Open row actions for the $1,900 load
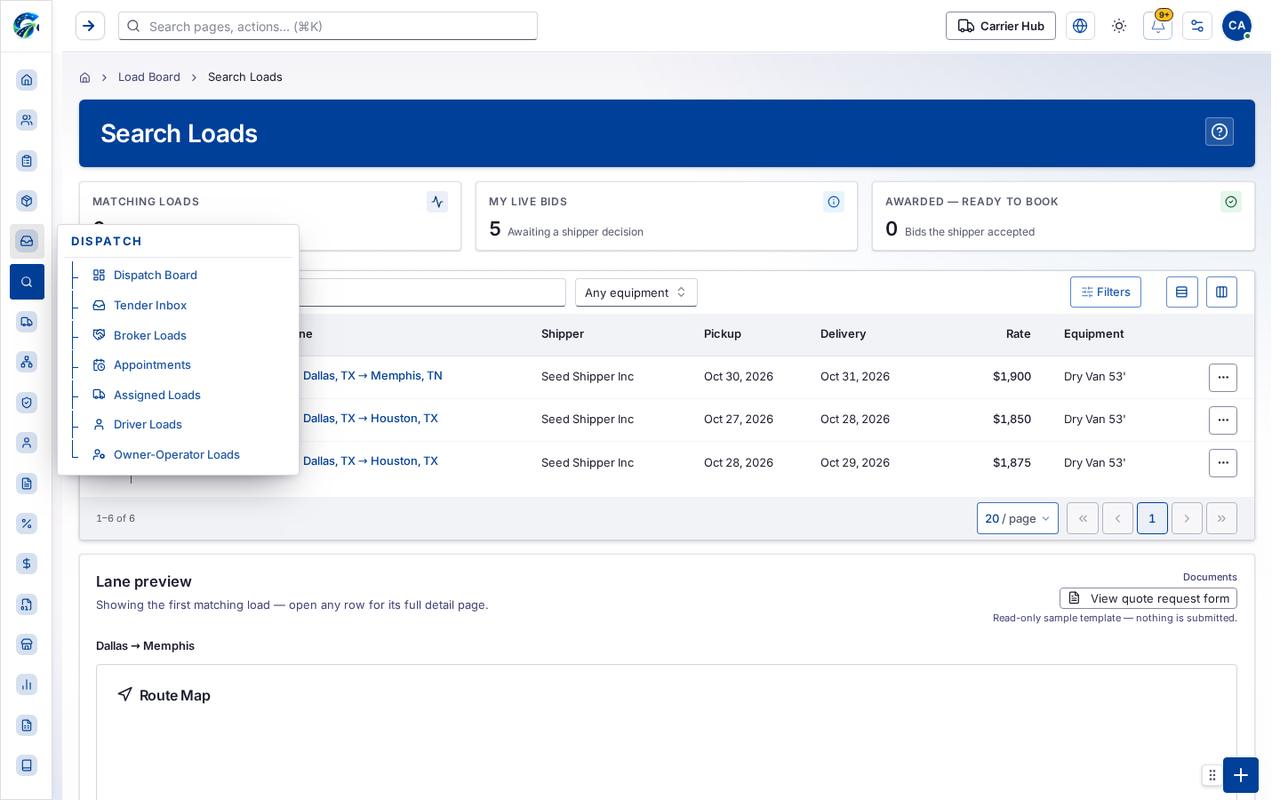This screenshot has width=1280, height=800. tap(1223, 377)
